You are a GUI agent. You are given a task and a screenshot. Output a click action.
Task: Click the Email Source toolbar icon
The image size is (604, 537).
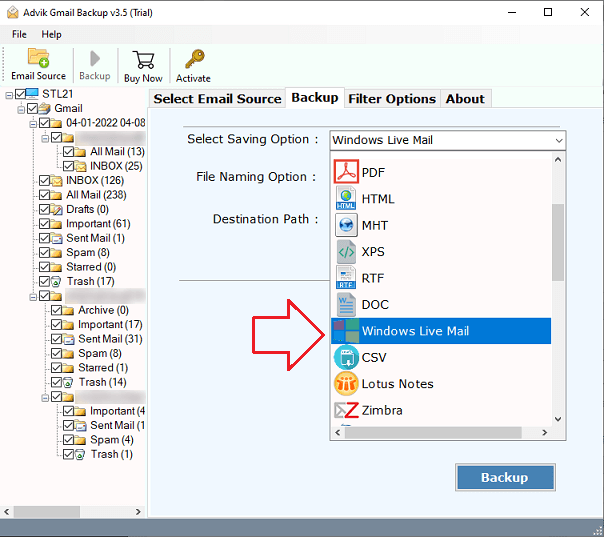point(39,58)
